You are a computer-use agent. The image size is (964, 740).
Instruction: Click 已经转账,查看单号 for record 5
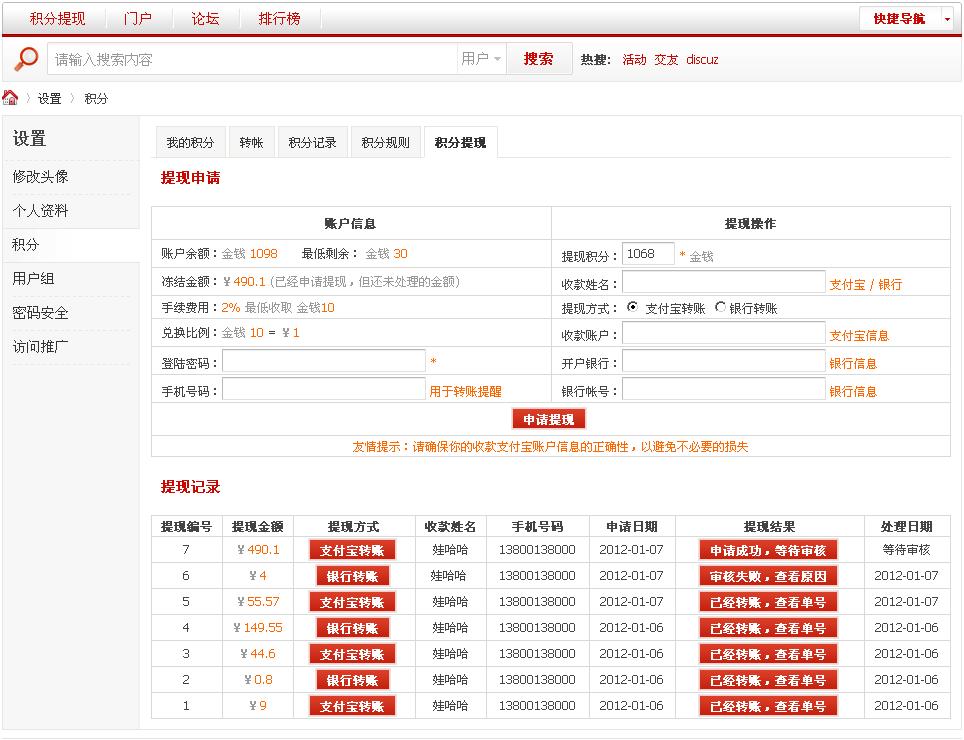pos(768,602)
